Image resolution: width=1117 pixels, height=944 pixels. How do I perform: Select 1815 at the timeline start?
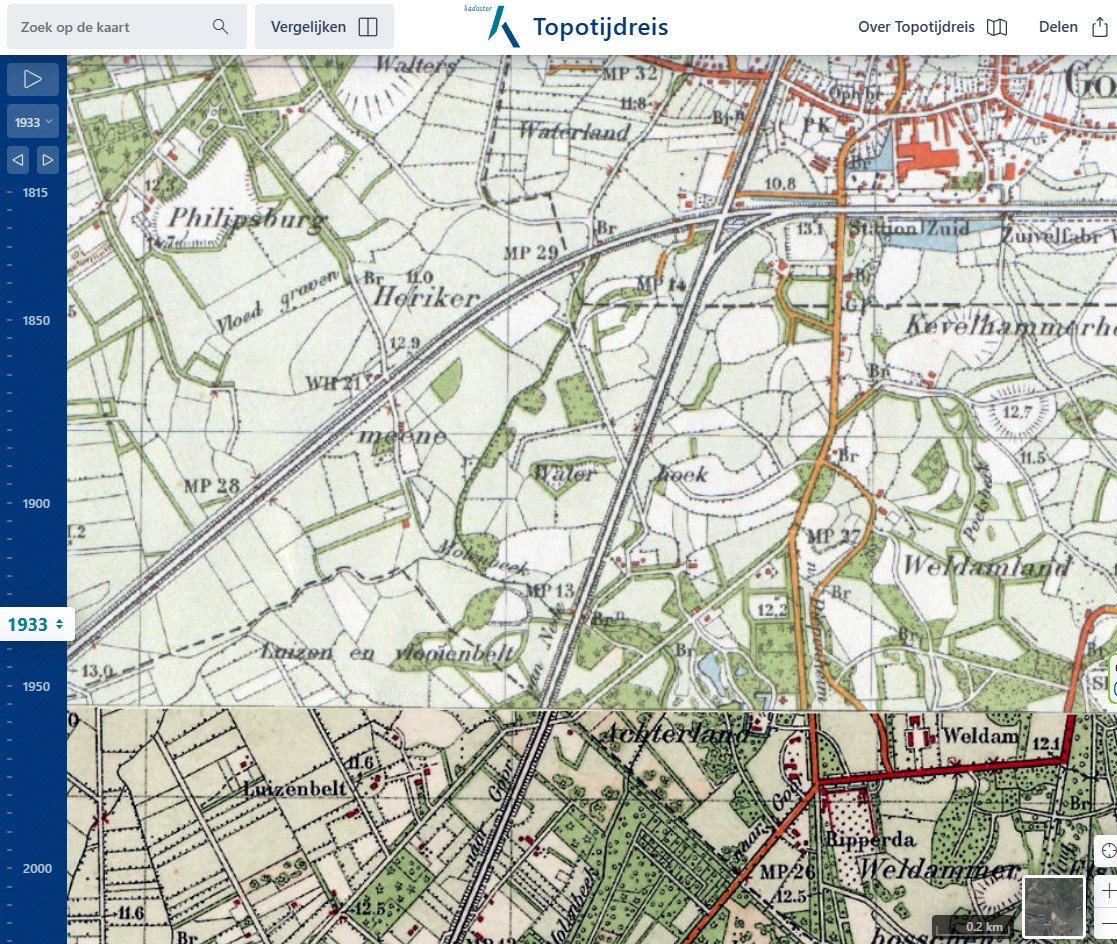[35, 193]
